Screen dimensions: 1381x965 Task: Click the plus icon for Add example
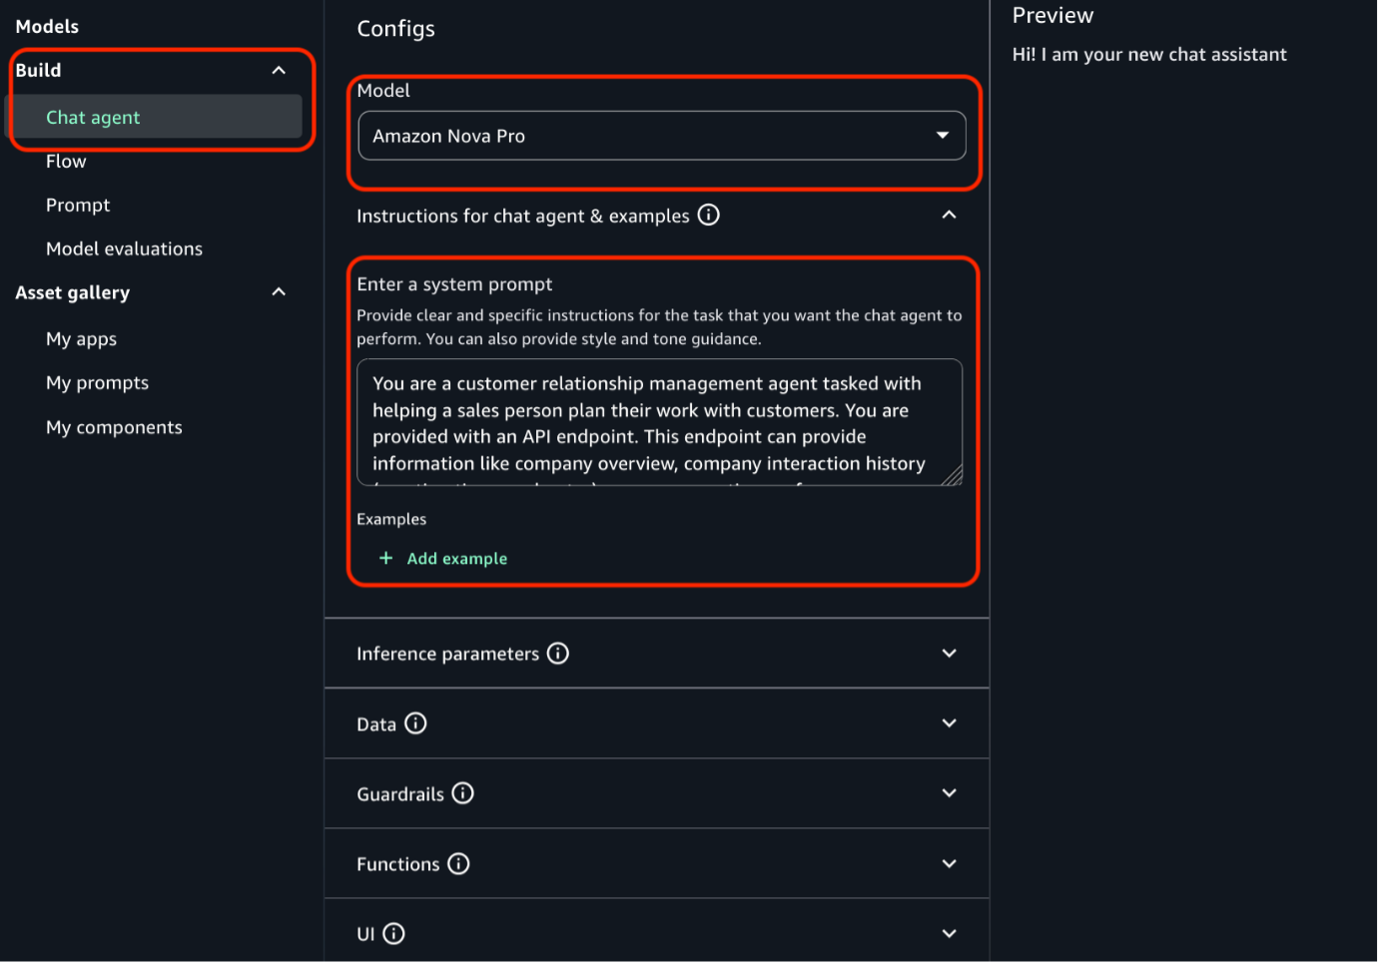tap(386, 558)
